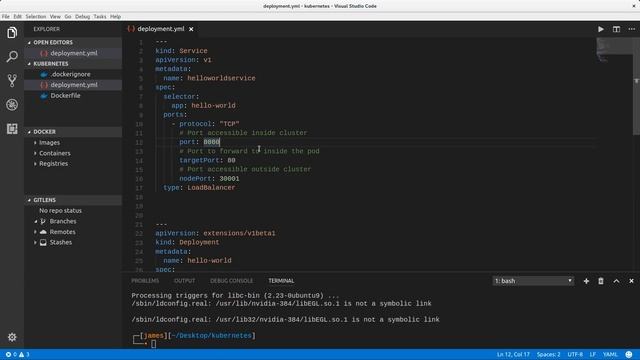Screen dimensions: 640x360
Task: Switch to the Debug Console tab
Action: coord(231,281)
